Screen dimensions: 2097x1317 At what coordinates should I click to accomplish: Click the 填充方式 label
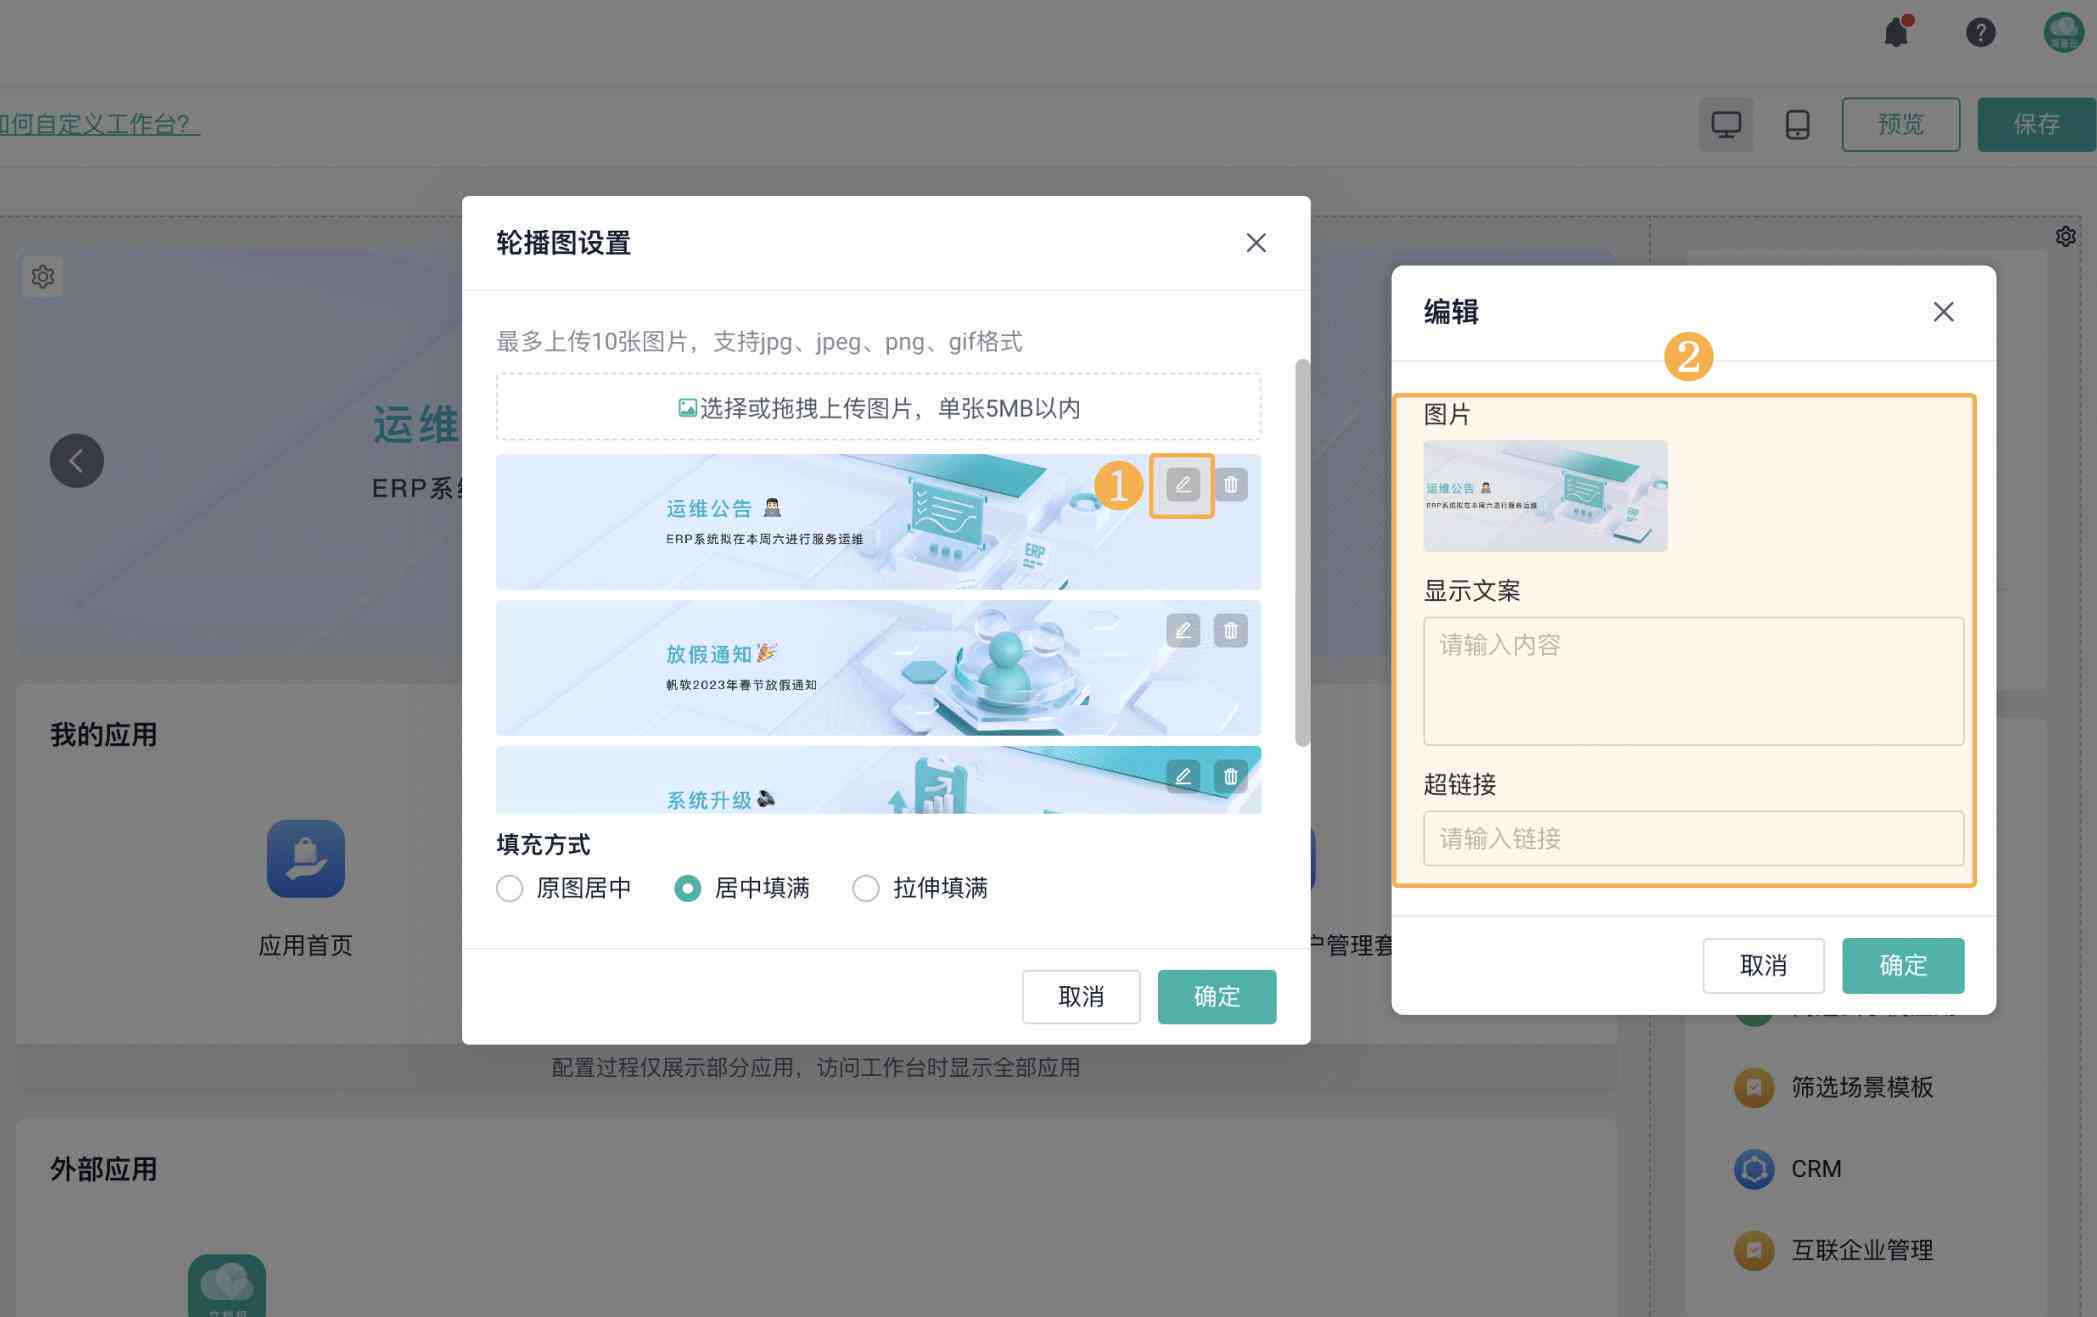pos(543,845)
